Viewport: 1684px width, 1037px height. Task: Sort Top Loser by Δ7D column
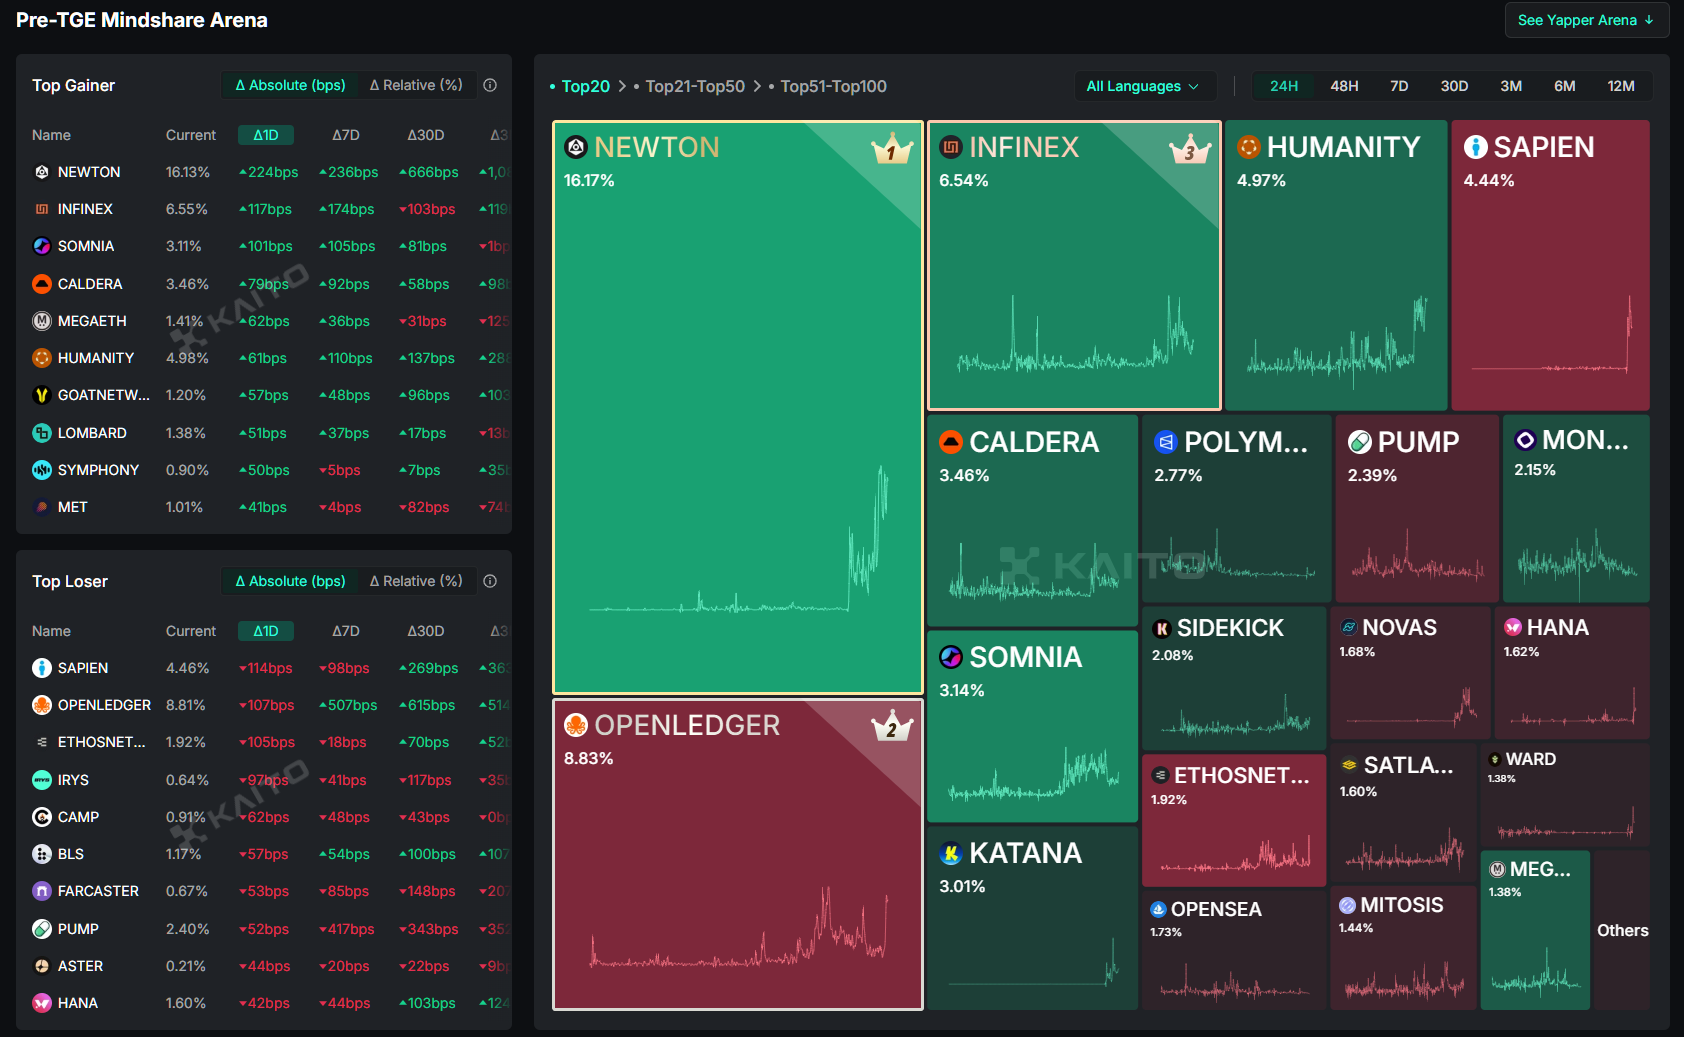(346, 631)
